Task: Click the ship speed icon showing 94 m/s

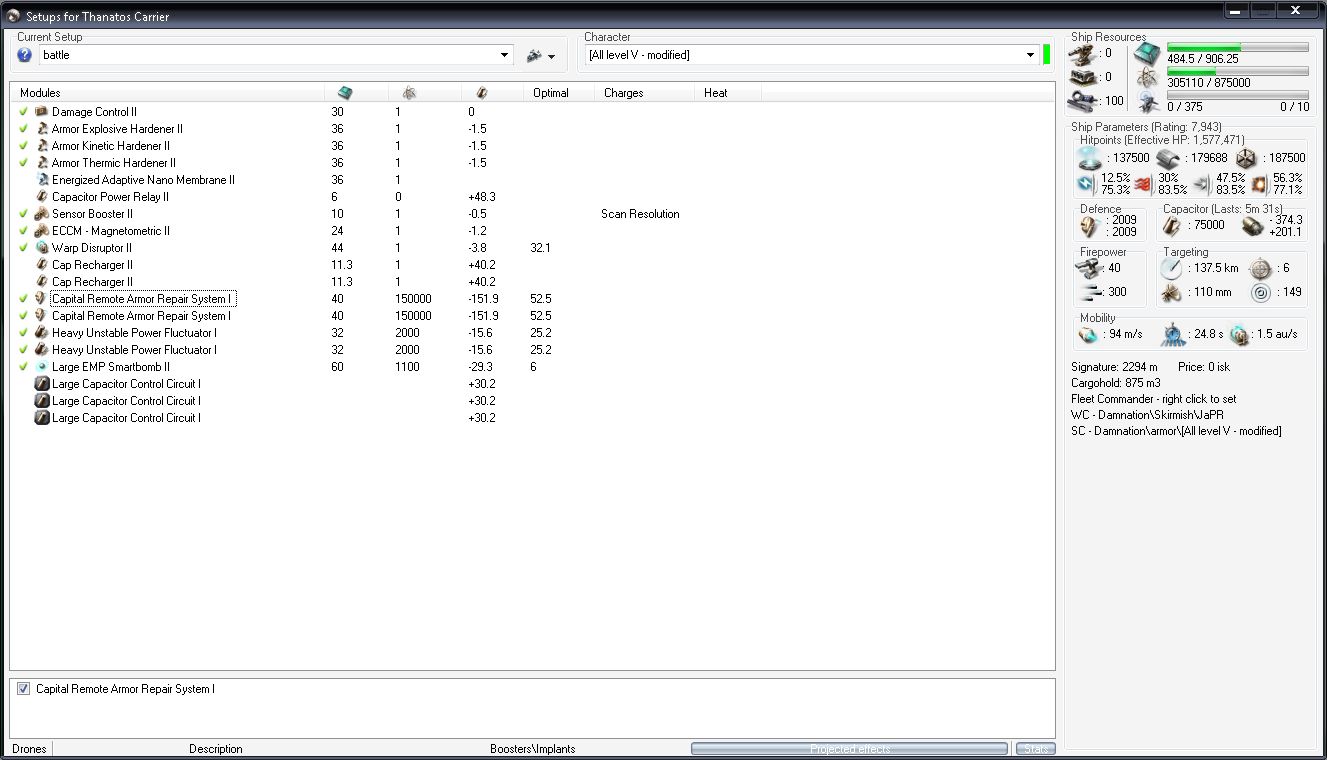Action: [1088, 334]
